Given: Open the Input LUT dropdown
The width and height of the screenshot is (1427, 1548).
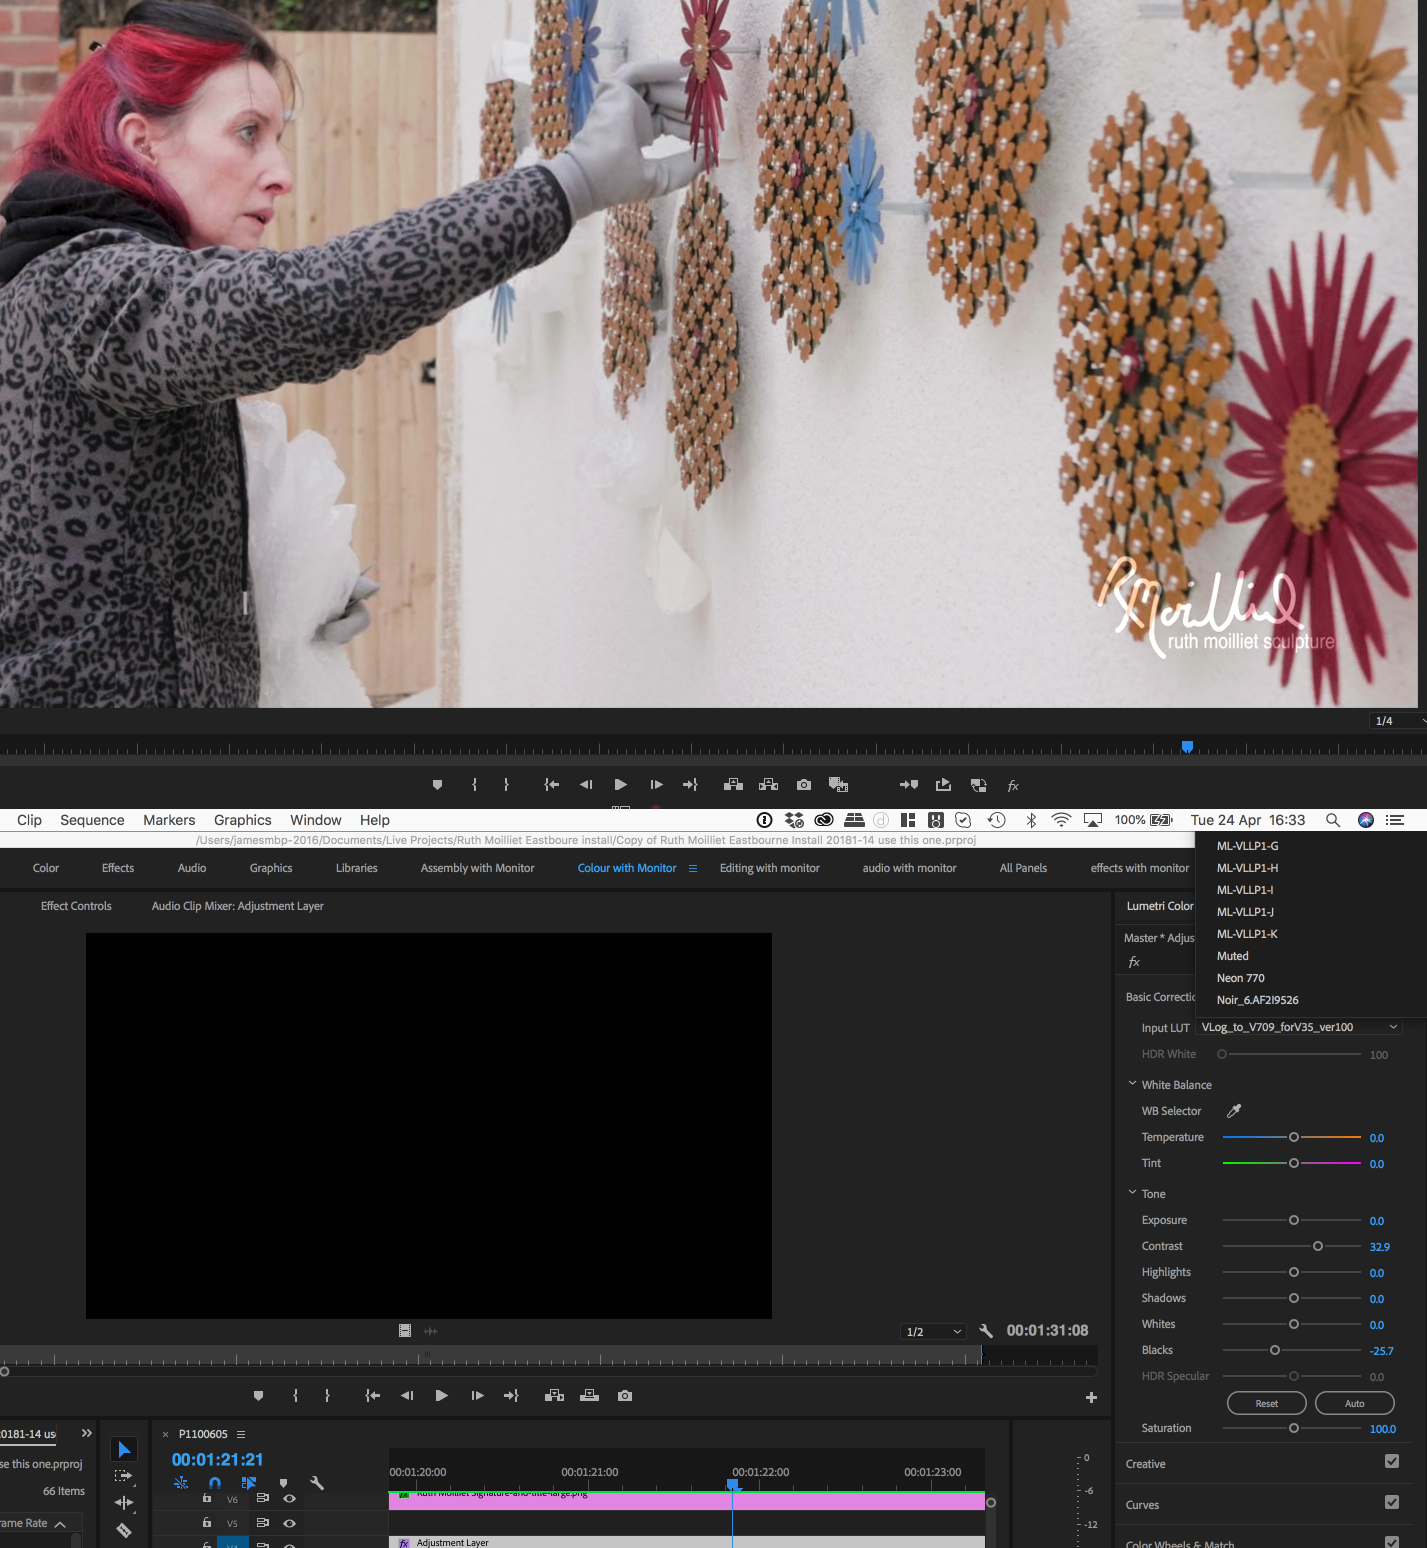Looking at the screenshot, I should point(1299,1027).
